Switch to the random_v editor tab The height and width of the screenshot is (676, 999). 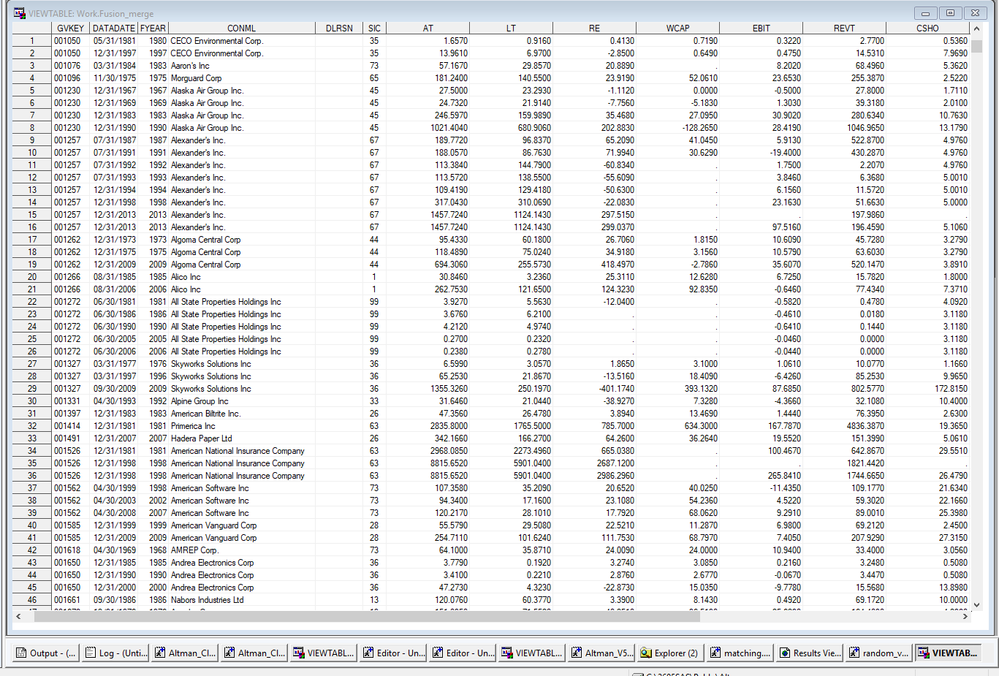tap(879, 653)
